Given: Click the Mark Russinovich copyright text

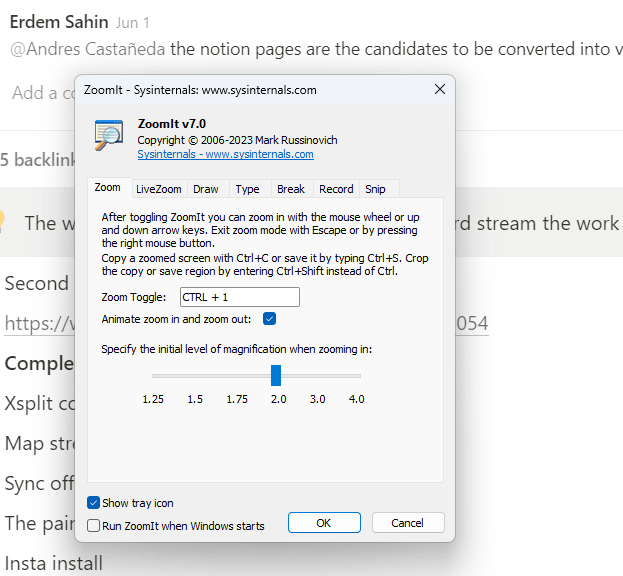Looking at the screenshot, I should pyautogui.click(x=237, y=140).
